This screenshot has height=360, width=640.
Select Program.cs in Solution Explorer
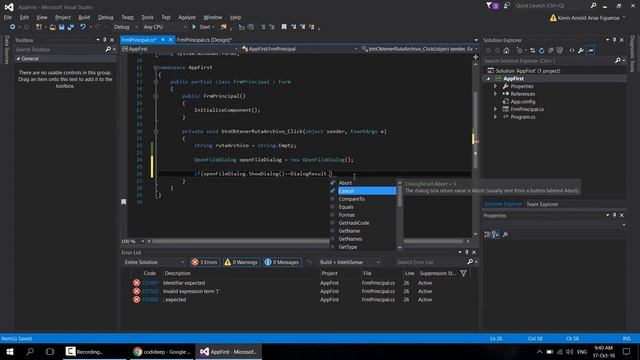pyautogui.click(x=522, y=117)
